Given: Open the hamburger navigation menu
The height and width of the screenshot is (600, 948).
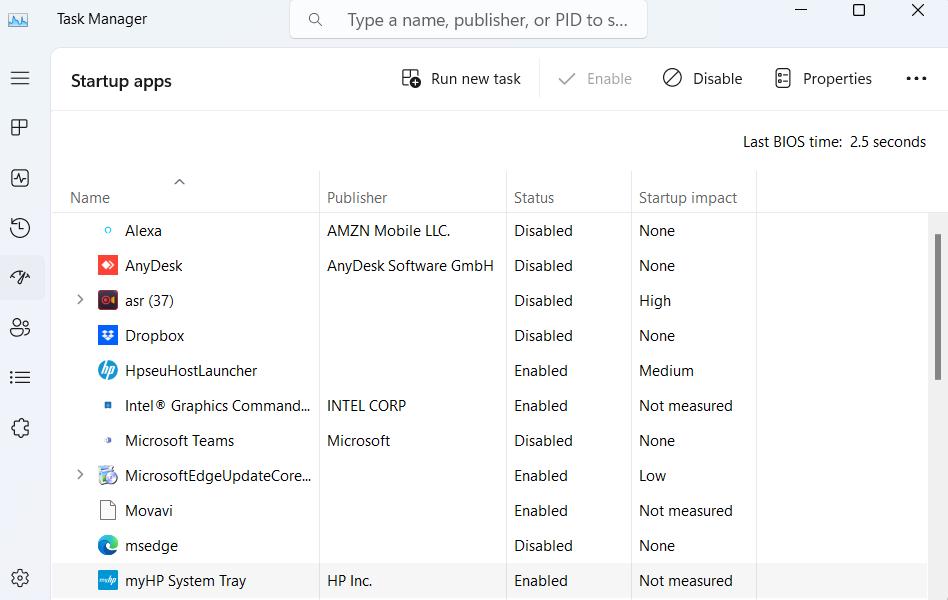Looking at the screenshot, I should click(x=20, y=78).
